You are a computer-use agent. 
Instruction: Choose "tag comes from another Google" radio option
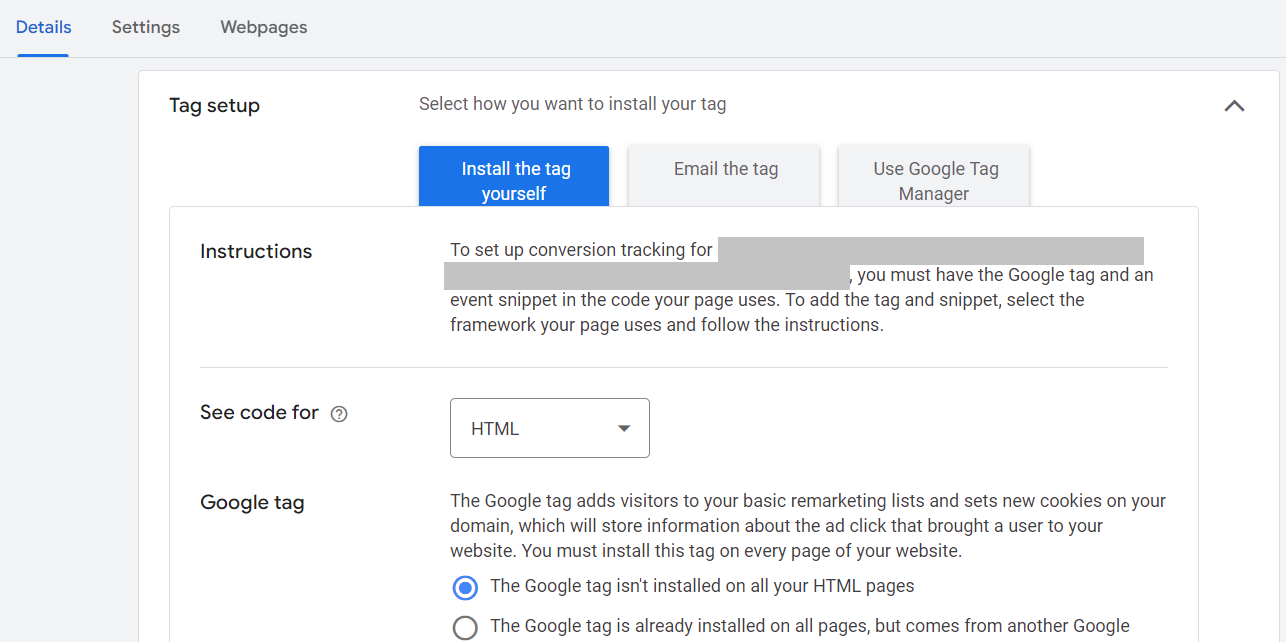465,627
